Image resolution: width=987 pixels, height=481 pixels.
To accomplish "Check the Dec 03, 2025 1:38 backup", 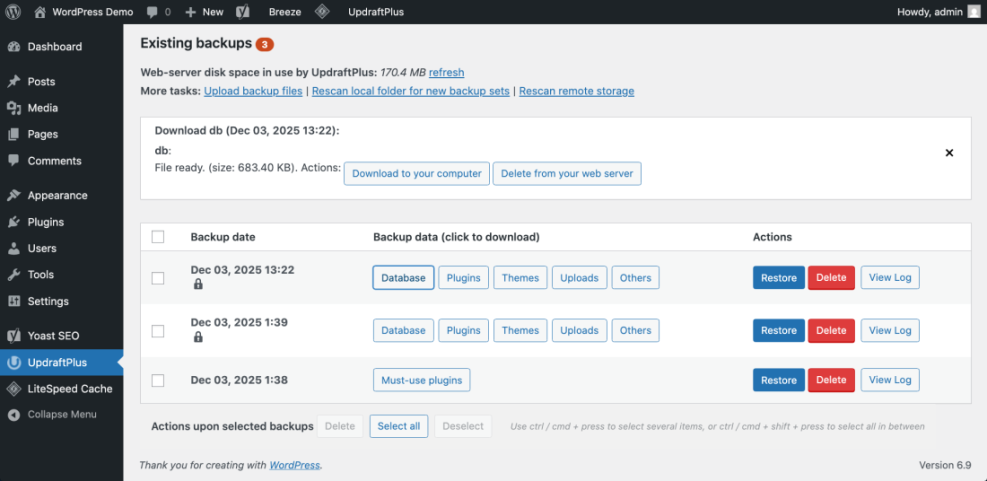I will click(158, 380).
